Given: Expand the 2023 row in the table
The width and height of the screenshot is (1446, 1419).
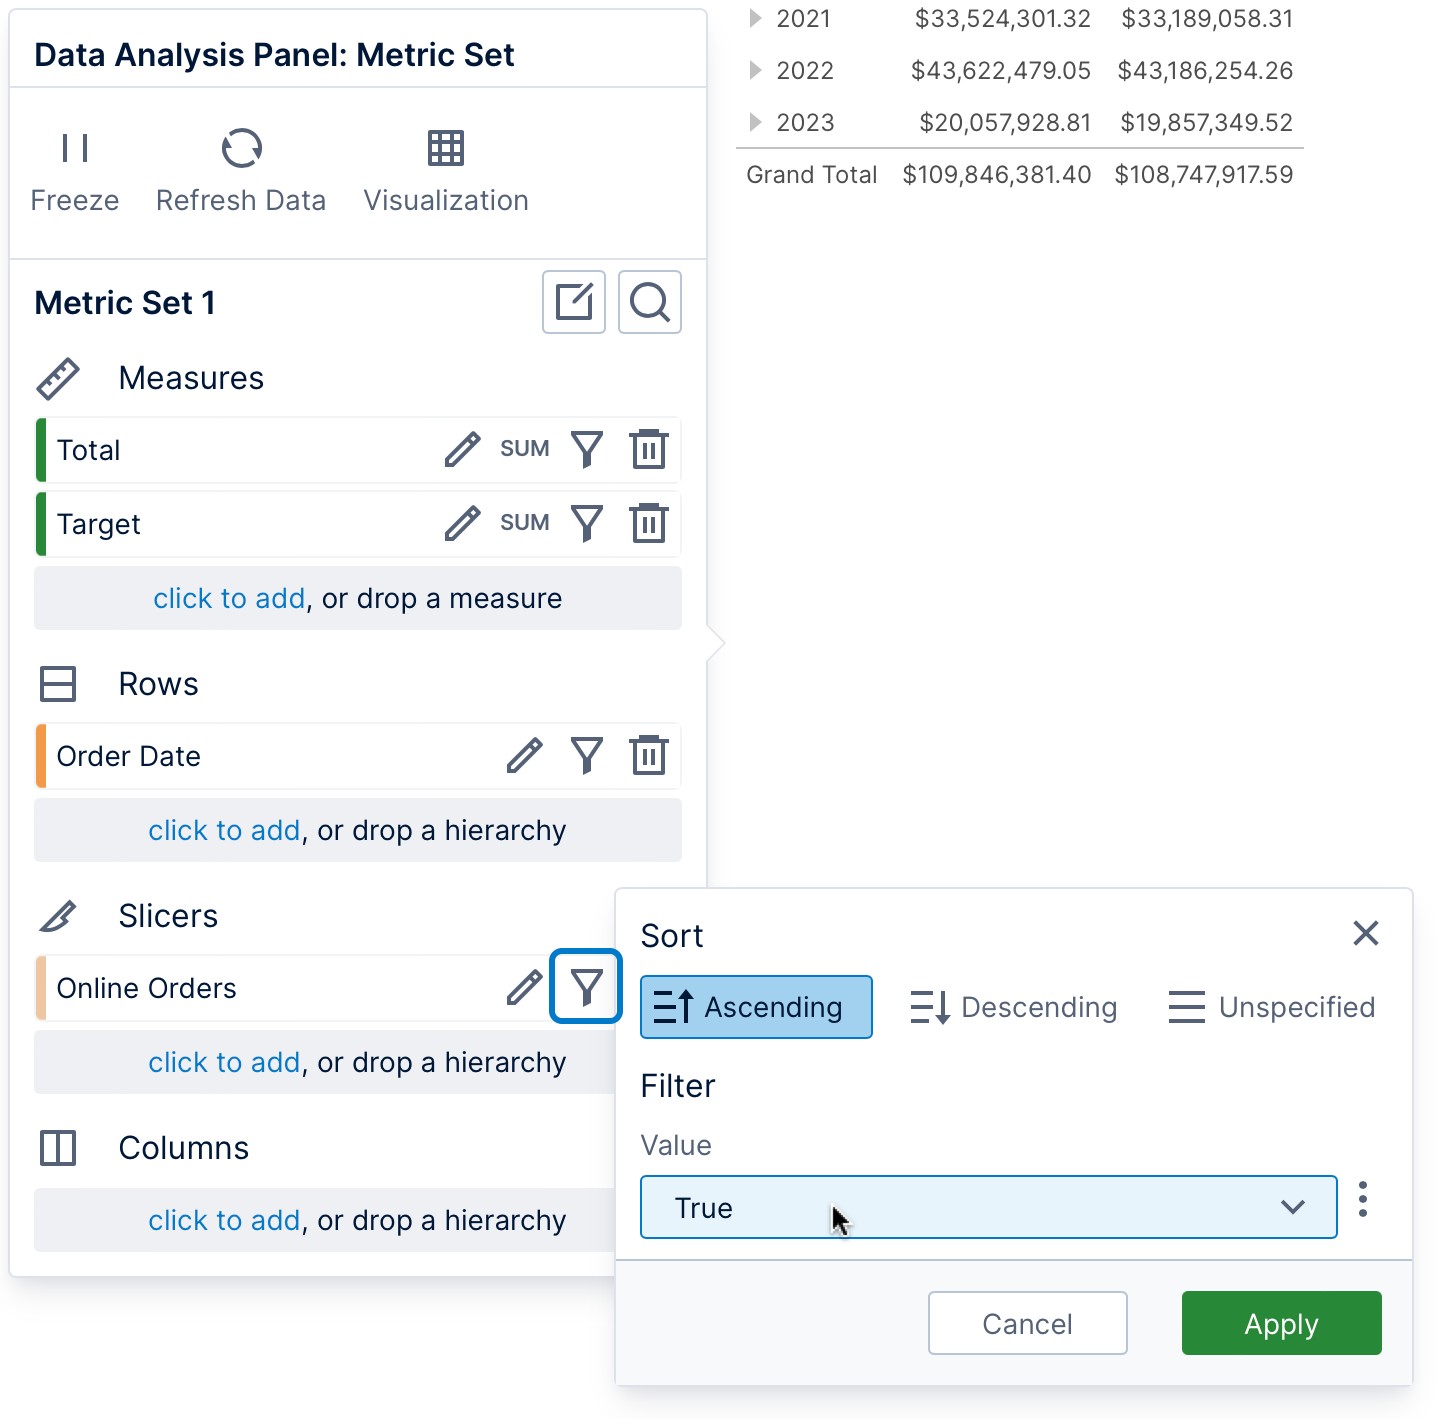Looking at the screenshot, I should point(753,121).
